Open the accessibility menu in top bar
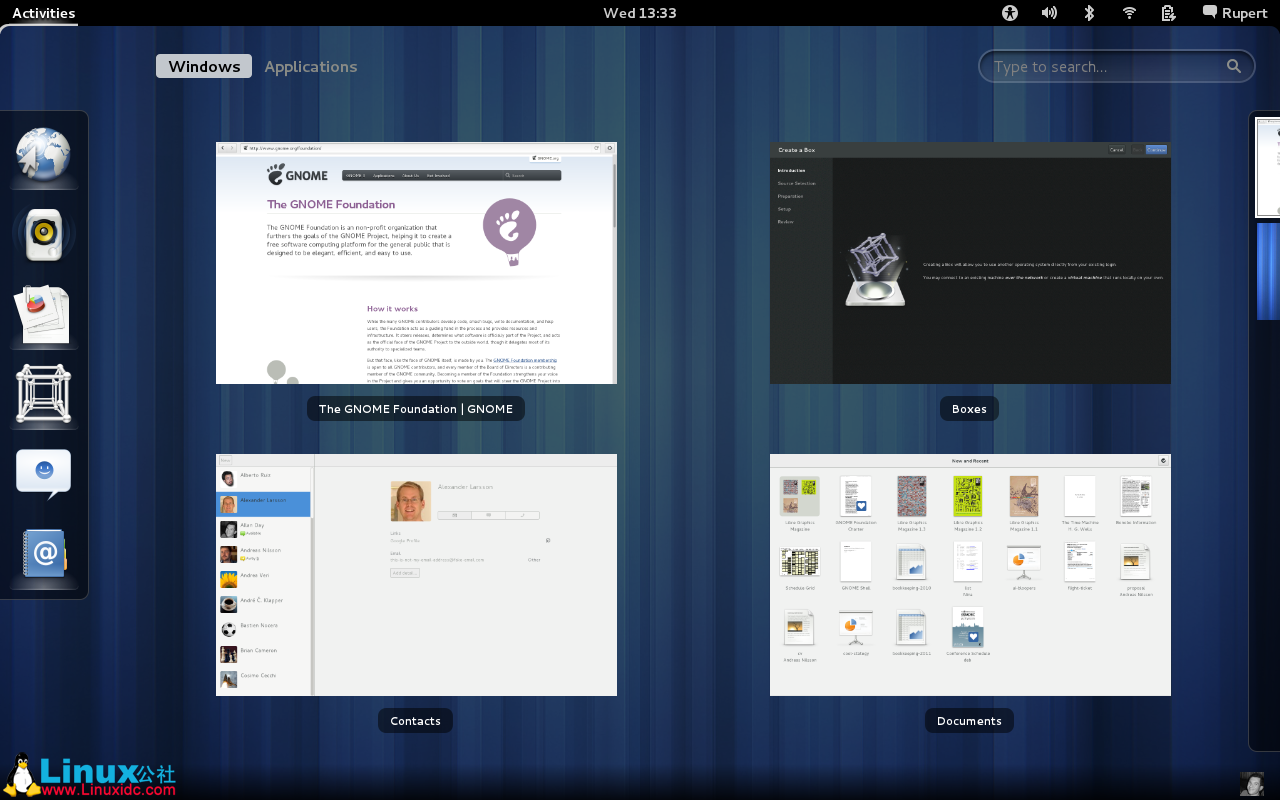Image resolution: width=1280 pixels, height=800 pixels. [x=1010, y=13]
